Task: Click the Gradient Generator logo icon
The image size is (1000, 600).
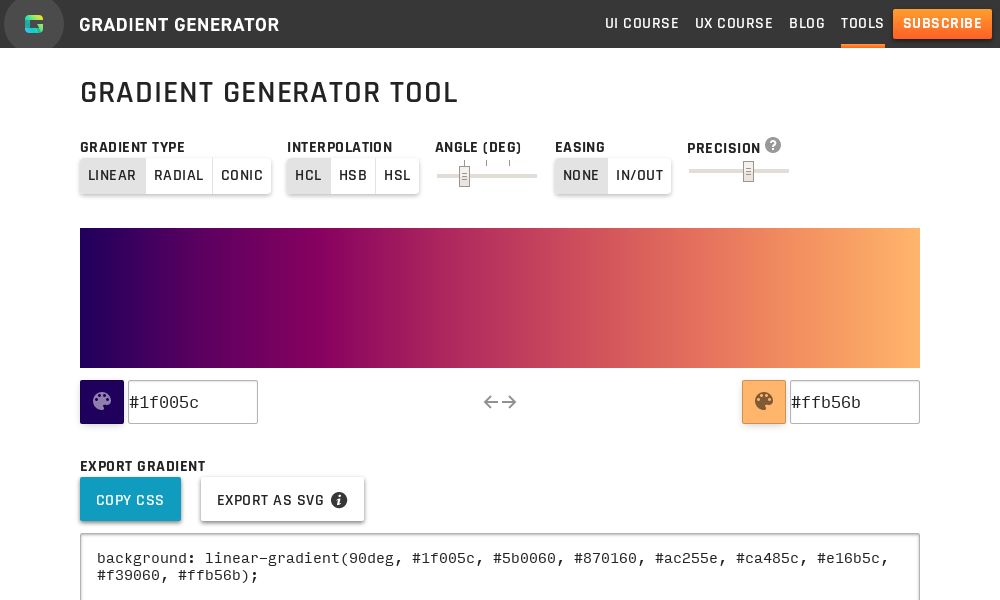Action: point(34,24)
